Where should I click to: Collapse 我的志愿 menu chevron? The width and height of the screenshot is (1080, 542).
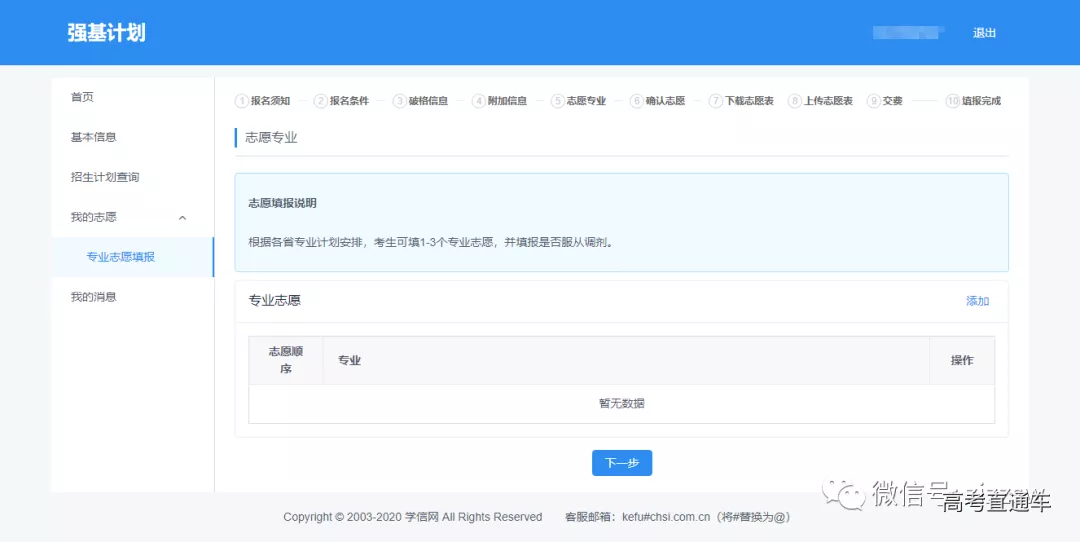(x=182, y=217)
